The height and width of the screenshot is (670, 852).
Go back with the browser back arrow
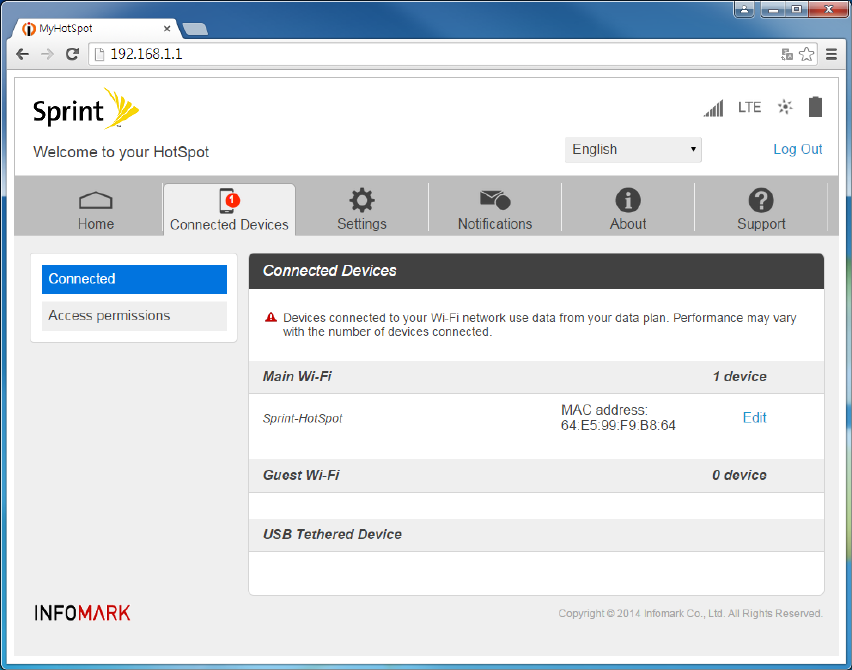point(22,54)
